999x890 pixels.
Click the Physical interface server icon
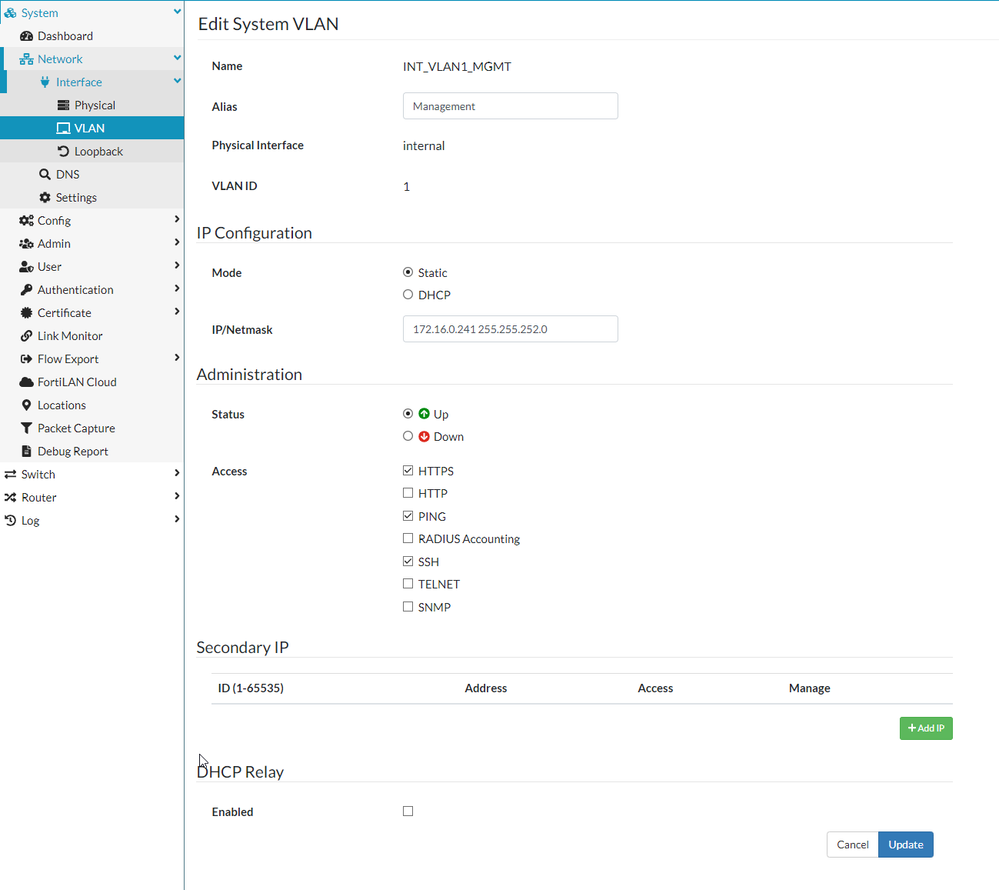point(63,105)
